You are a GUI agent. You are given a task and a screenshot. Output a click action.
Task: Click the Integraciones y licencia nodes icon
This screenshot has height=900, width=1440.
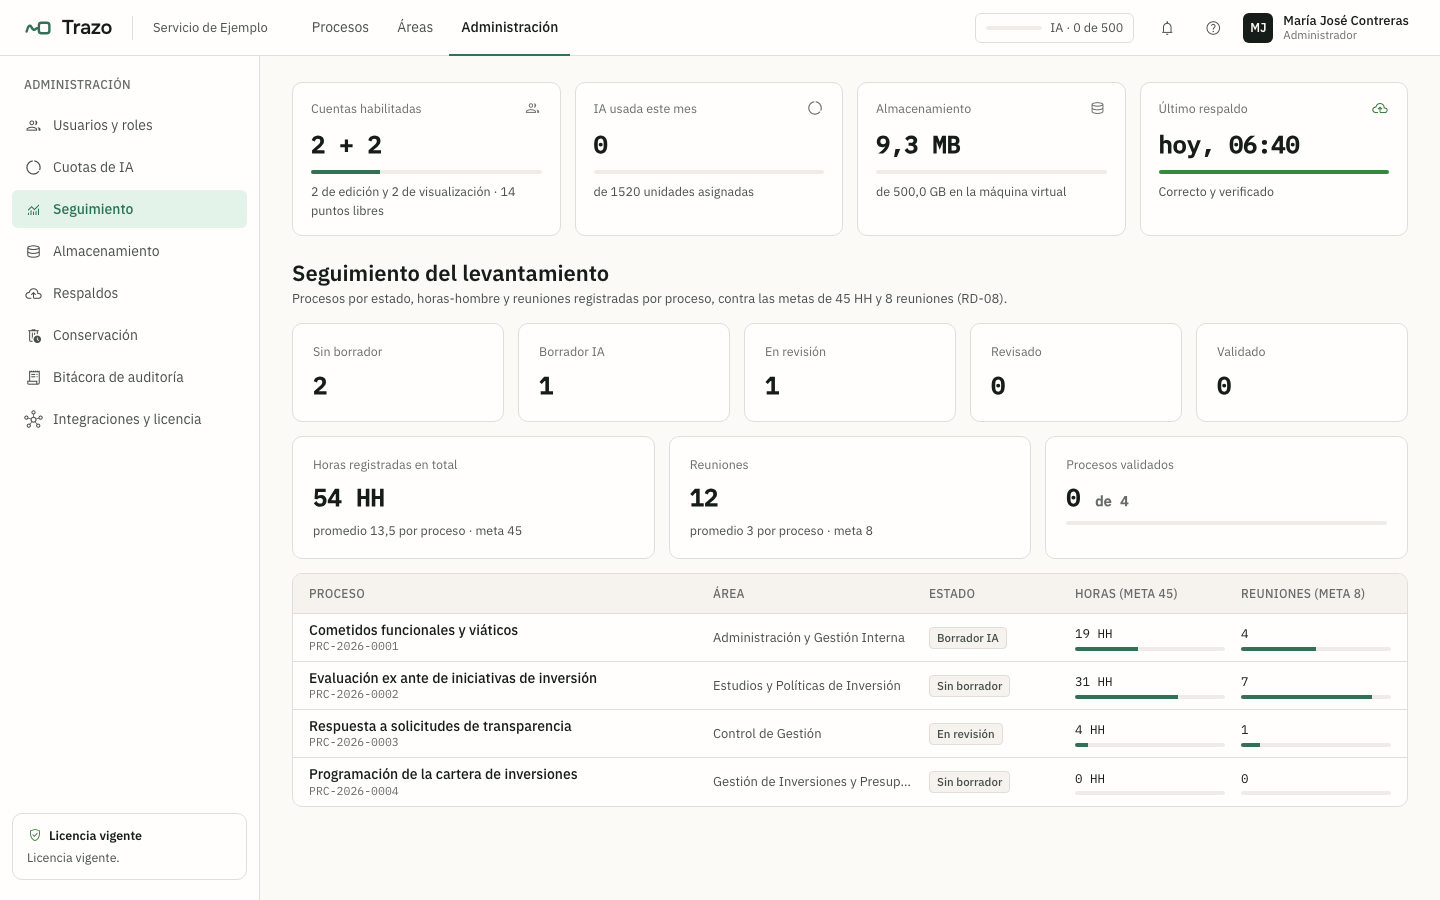pos(34,419)
